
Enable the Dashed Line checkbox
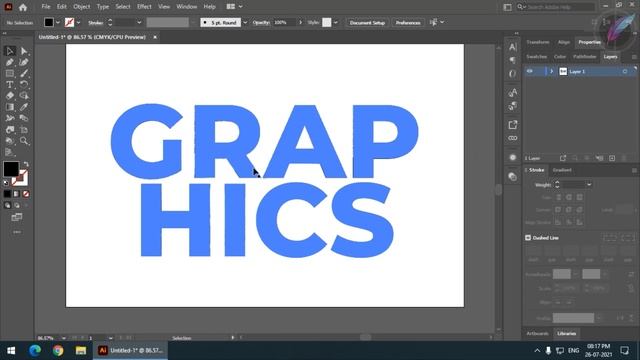(528, 238)
